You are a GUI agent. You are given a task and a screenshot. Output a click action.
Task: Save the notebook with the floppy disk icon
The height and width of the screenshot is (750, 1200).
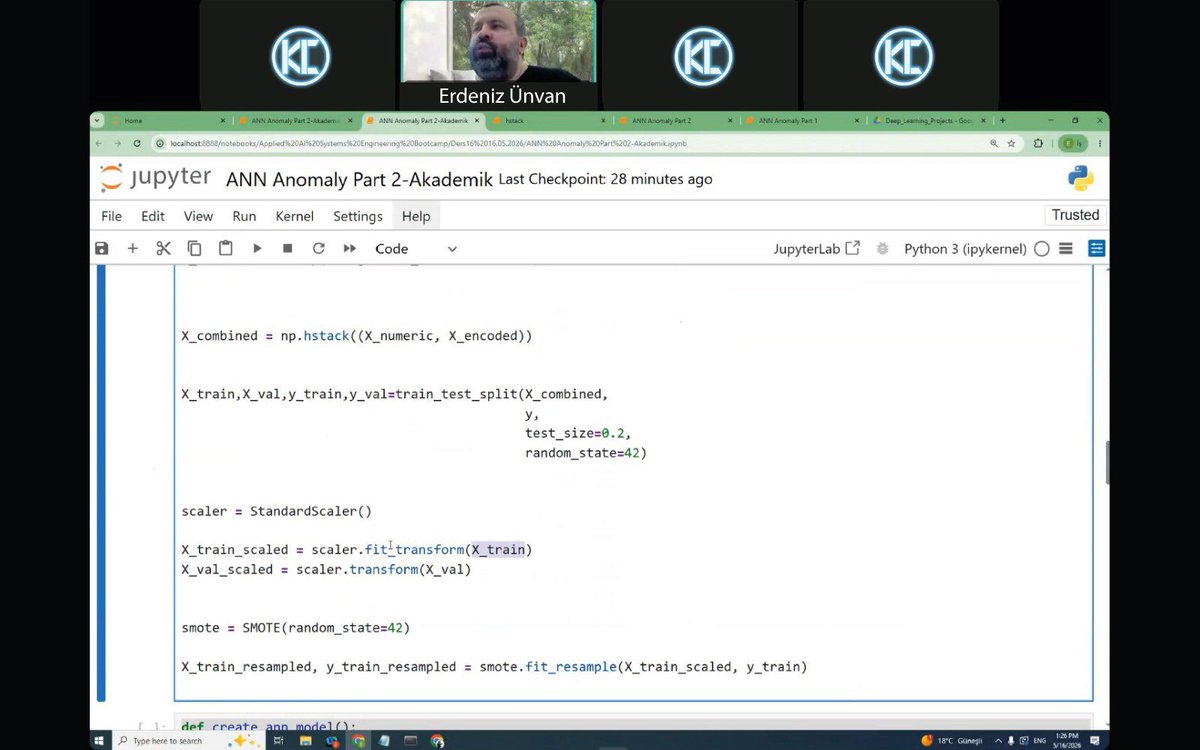click(x=101, y=248)
